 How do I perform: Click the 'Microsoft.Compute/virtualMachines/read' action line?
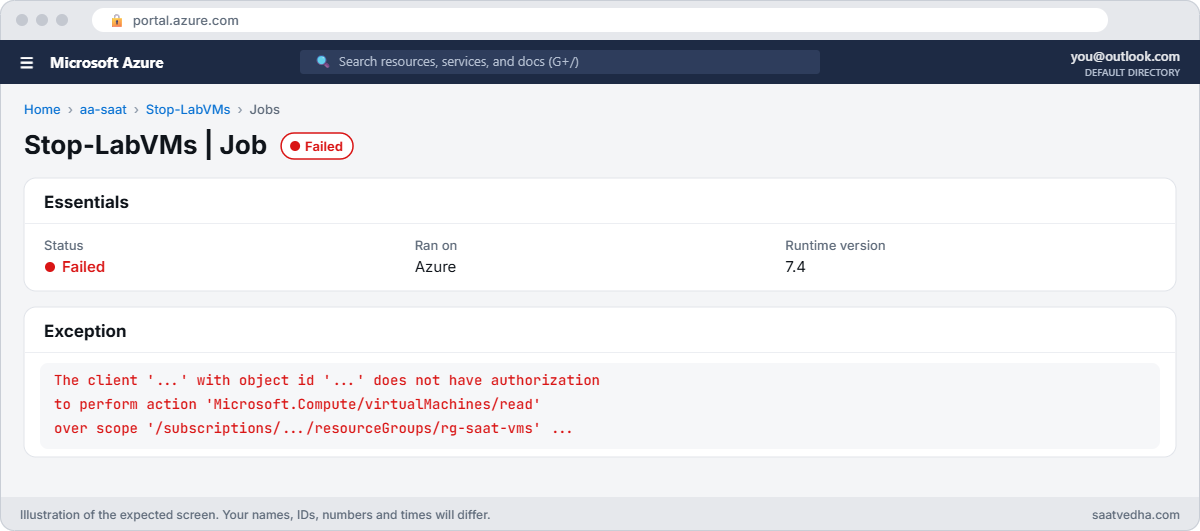click(297, 404)
